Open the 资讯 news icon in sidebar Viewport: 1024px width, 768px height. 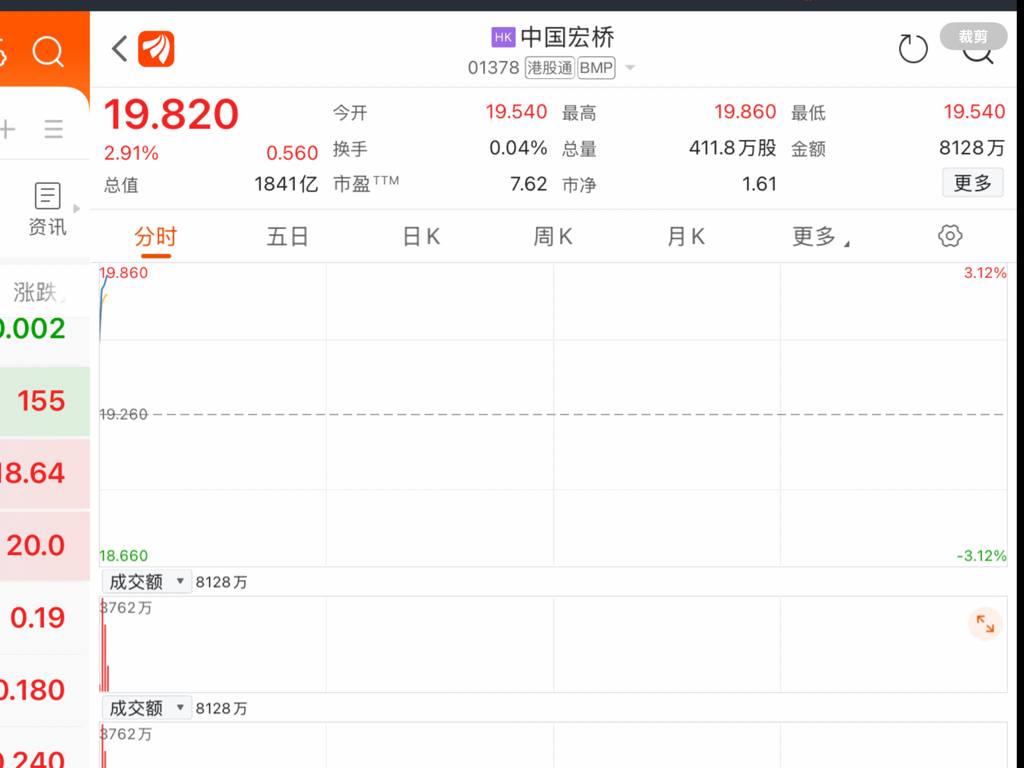pos(47,209)
